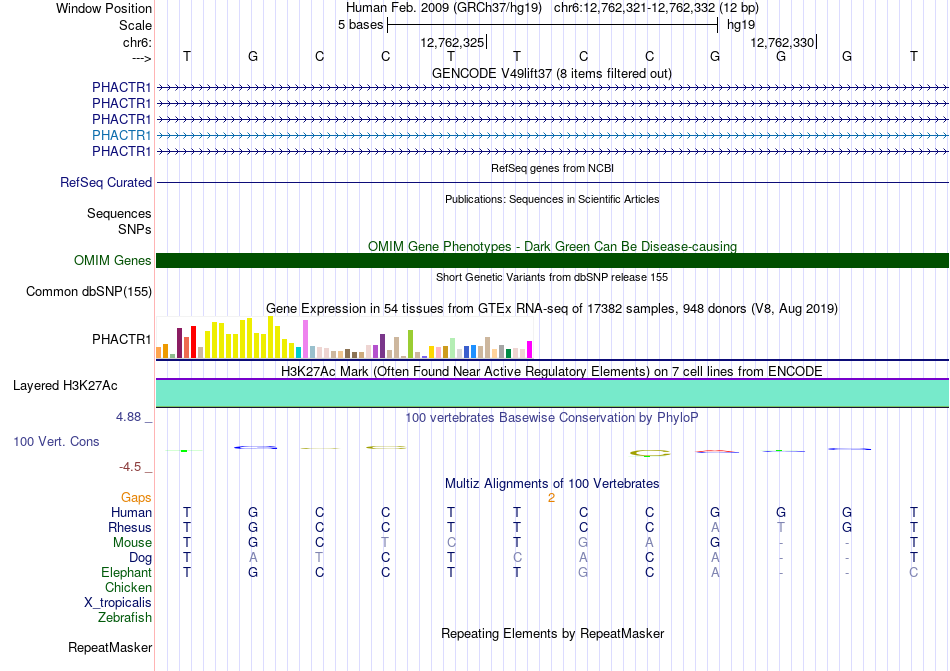
Task: Click the light blue PHACTR1 transcript label
Action: [121, 135]
